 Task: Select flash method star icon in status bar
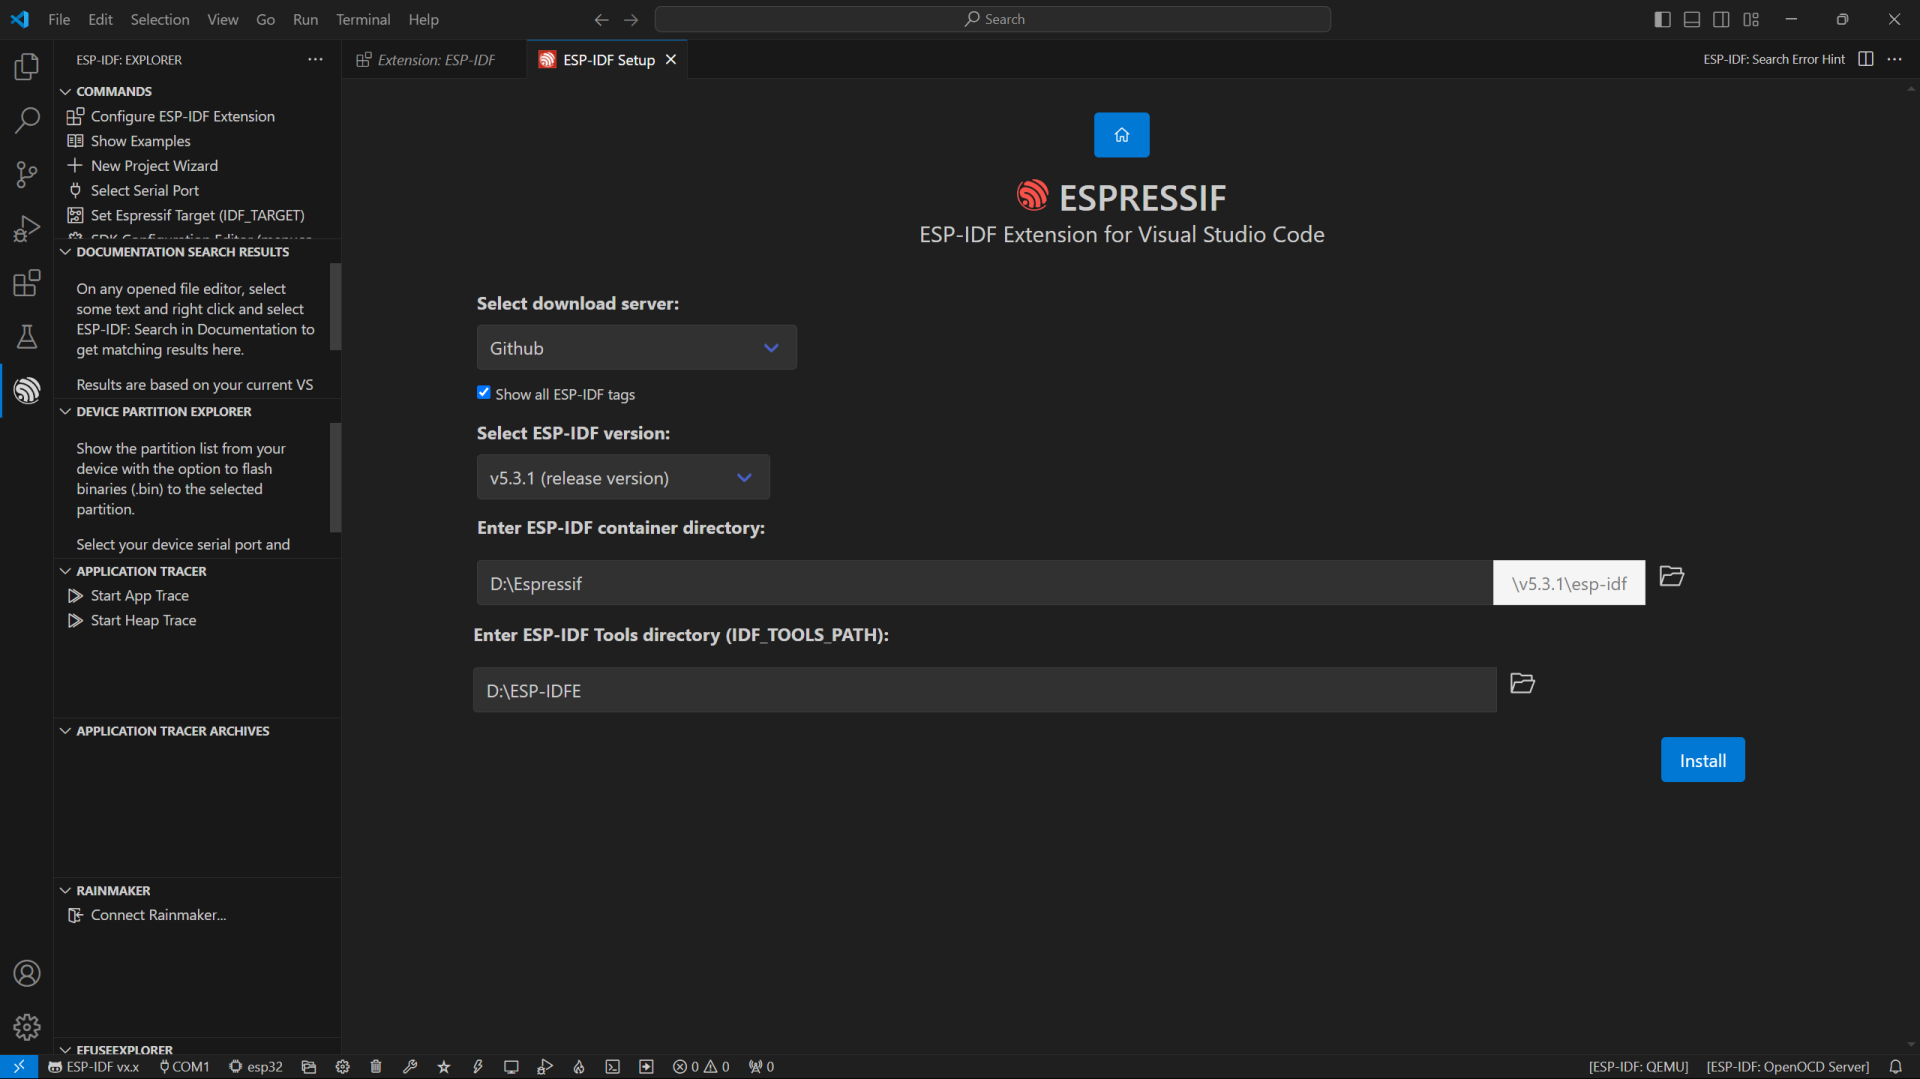click(x=444, y=1067)
